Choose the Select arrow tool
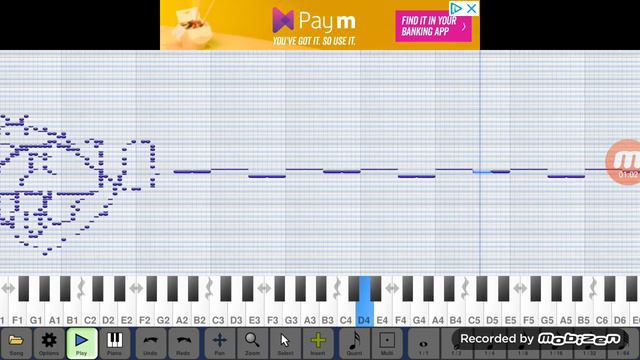 [x=285, y=343]
